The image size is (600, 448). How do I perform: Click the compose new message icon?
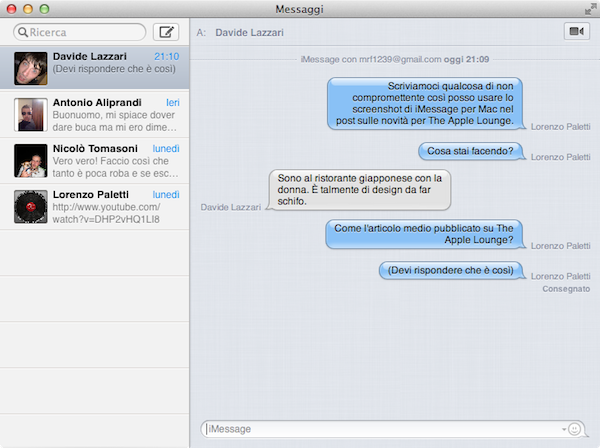166,32
